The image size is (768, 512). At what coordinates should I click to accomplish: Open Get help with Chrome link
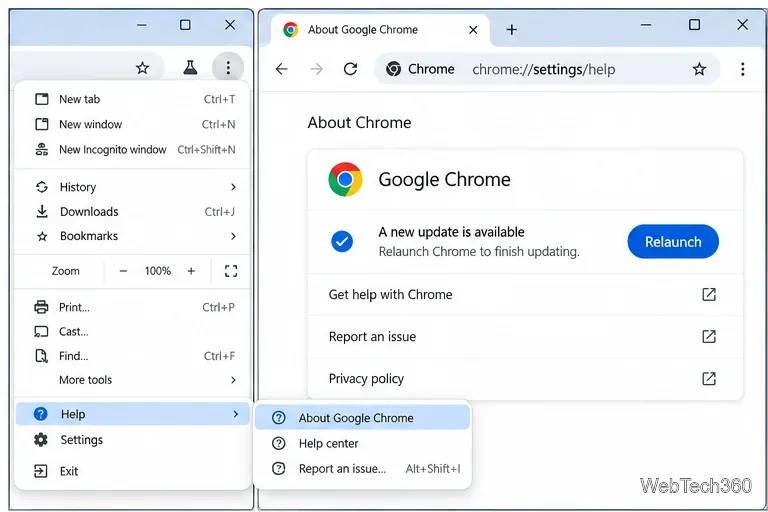click(525, 294)
